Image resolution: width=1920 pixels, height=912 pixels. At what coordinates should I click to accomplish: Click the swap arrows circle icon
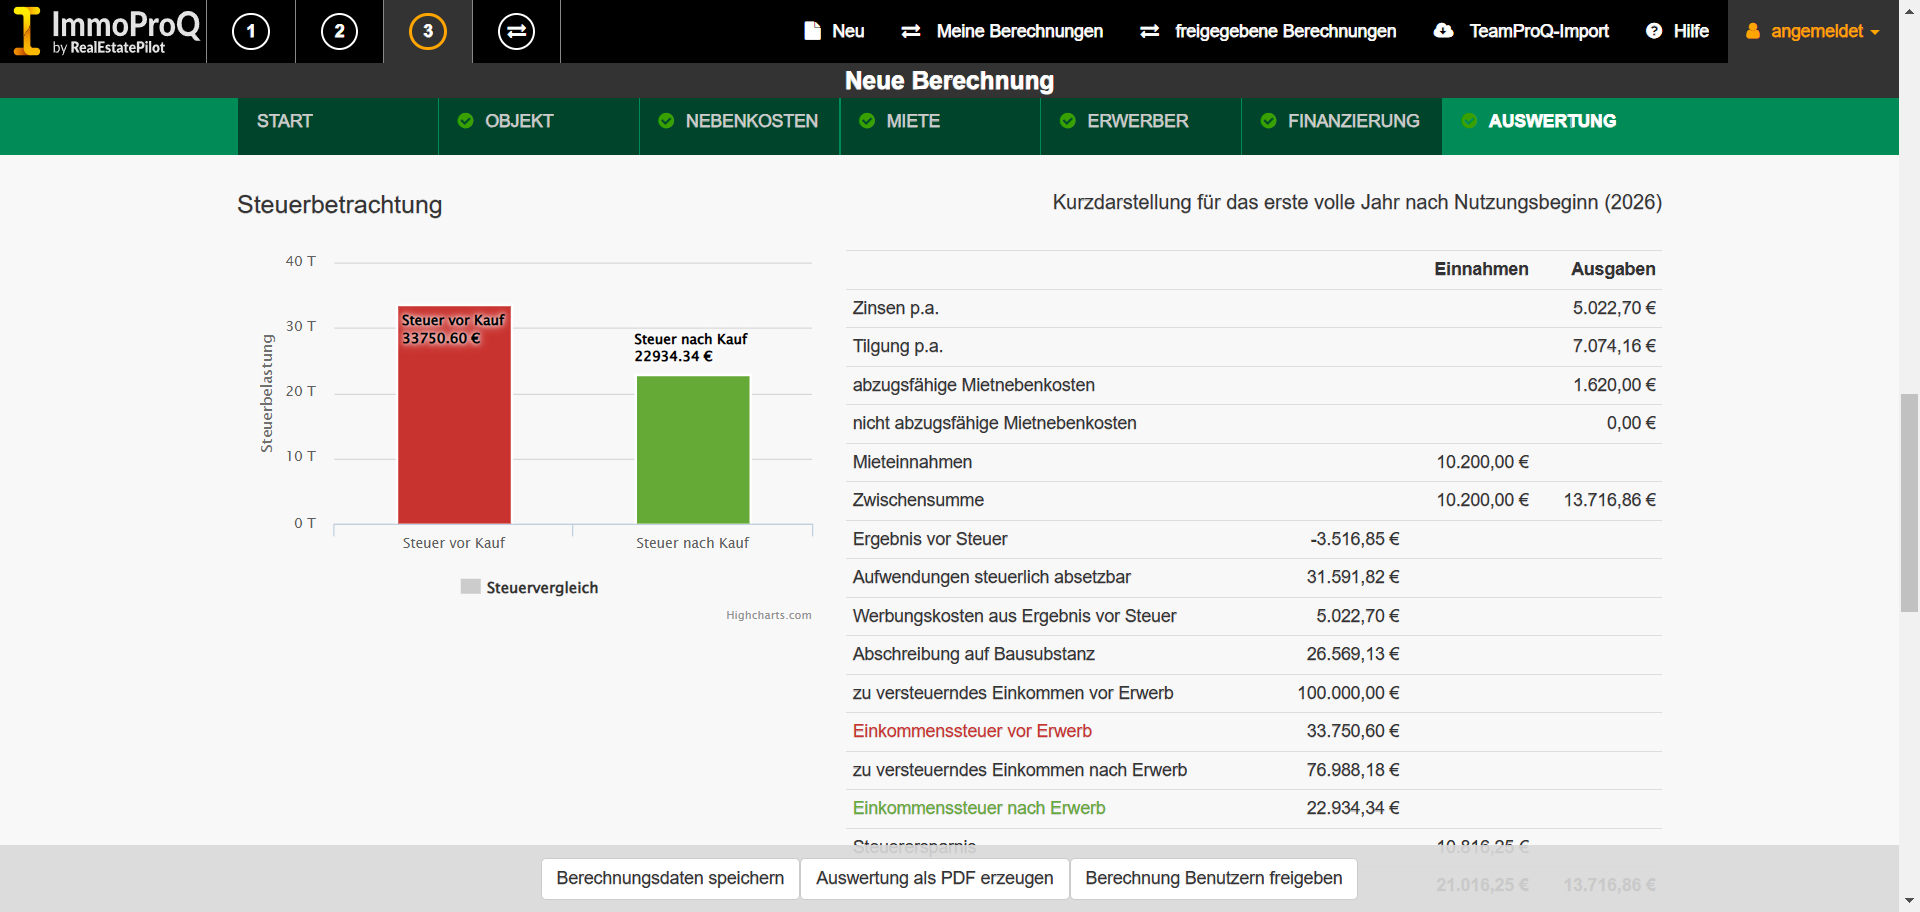(x=516, y=32)
